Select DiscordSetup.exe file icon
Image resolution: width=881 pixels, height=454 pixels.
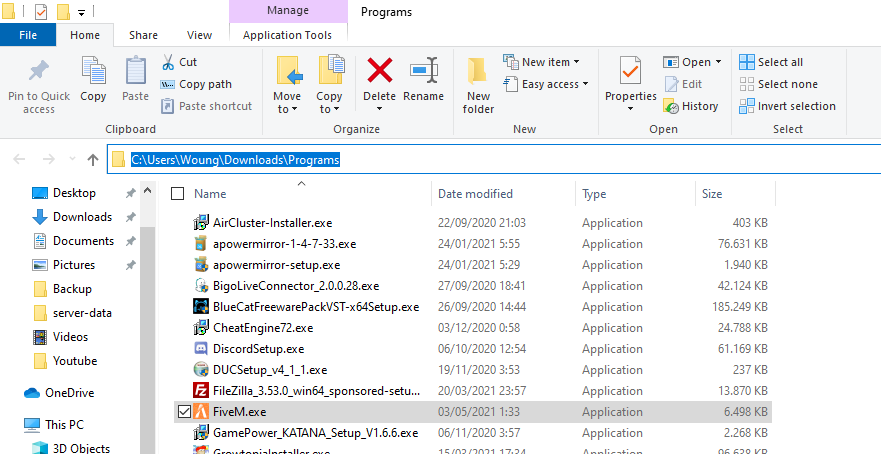pos(201,349)
